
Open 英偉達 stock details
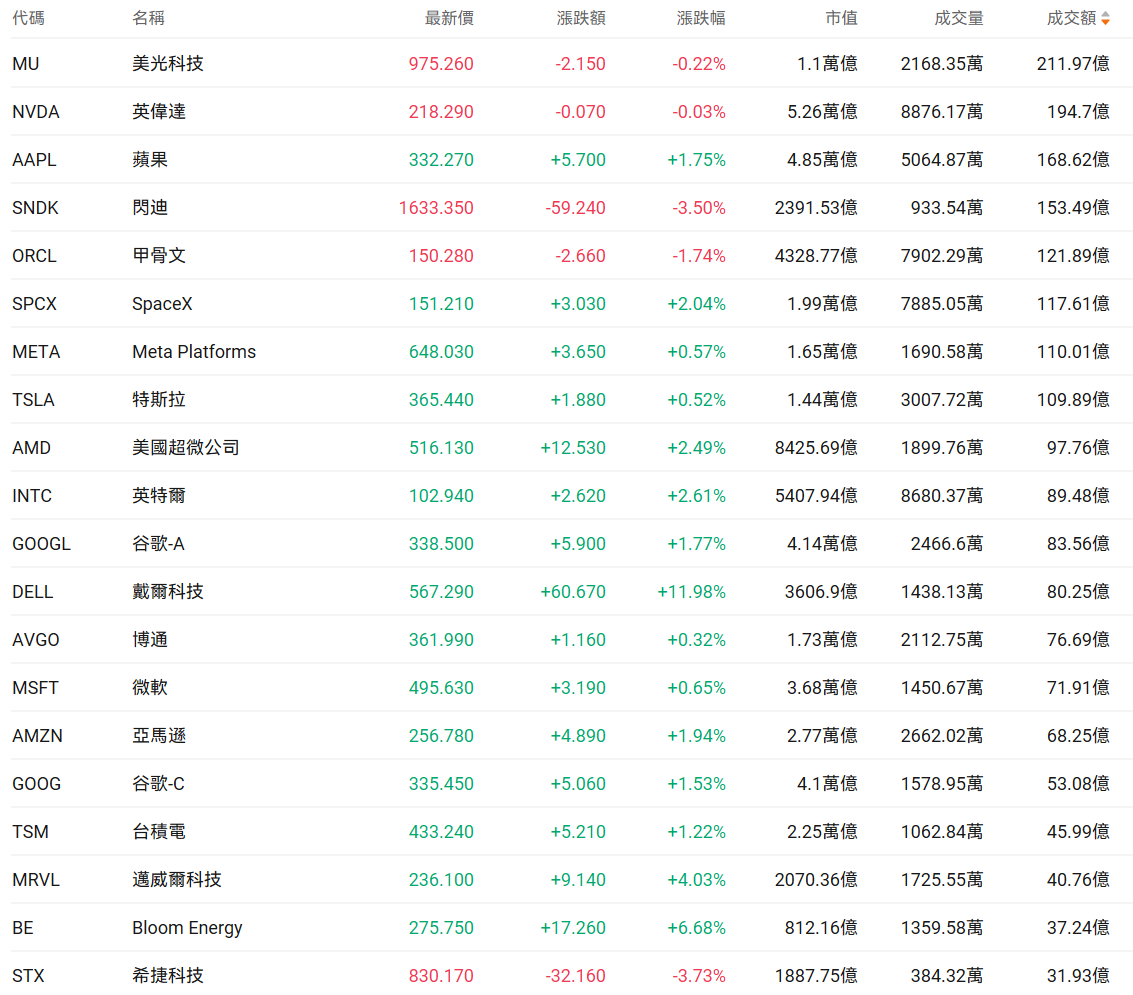pyautogui.click(x=159, y=111)
